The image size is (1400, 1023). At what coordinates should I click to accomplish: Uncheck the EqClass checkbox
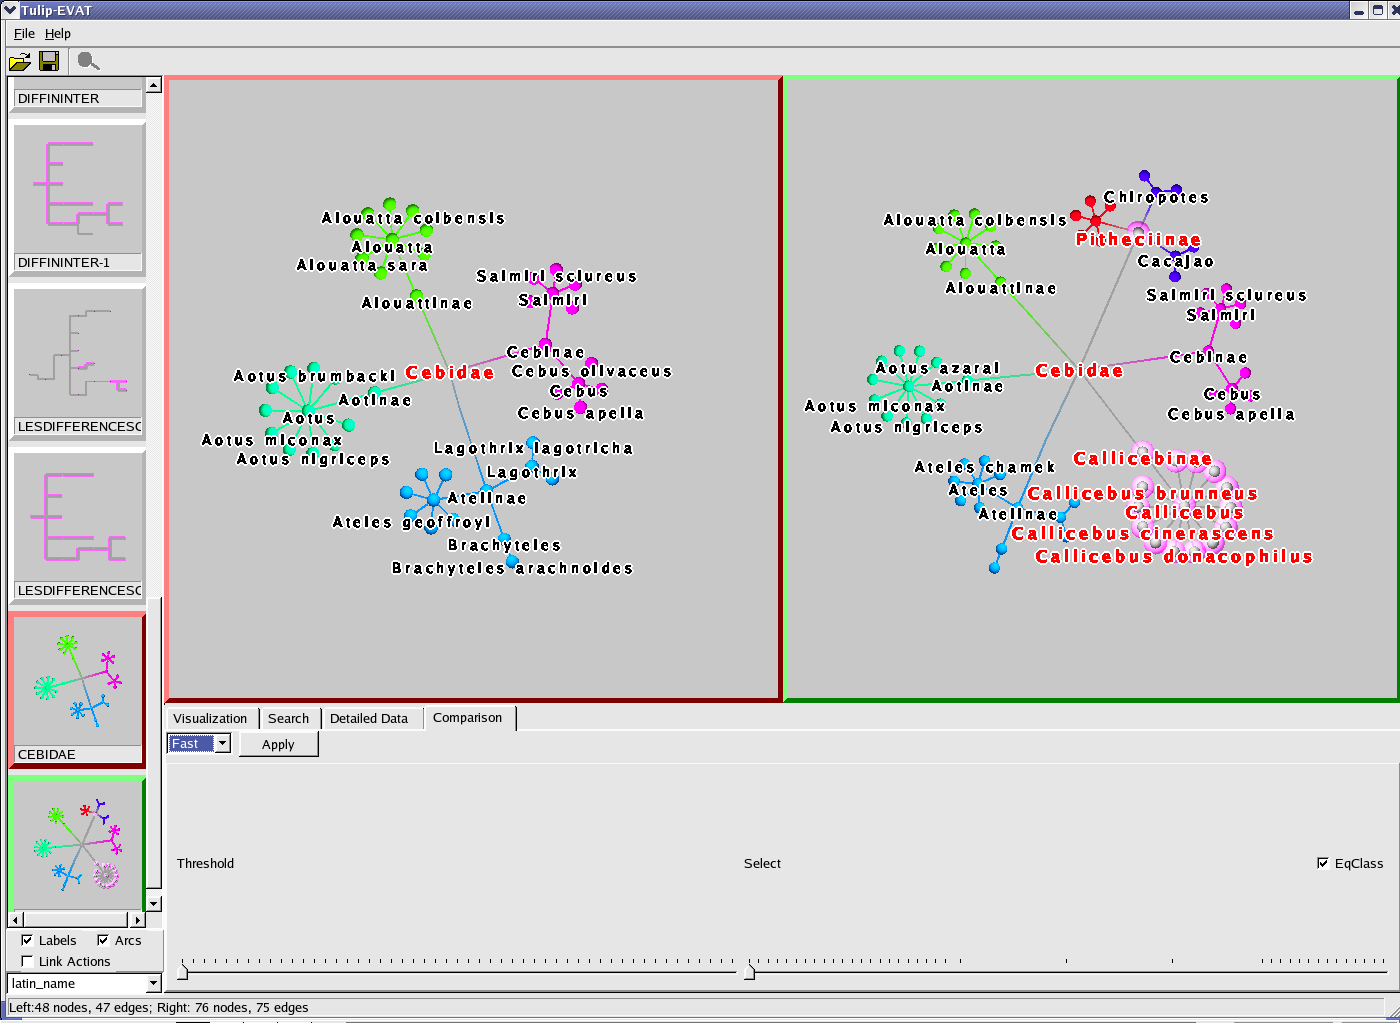(x=1323, y=863)
